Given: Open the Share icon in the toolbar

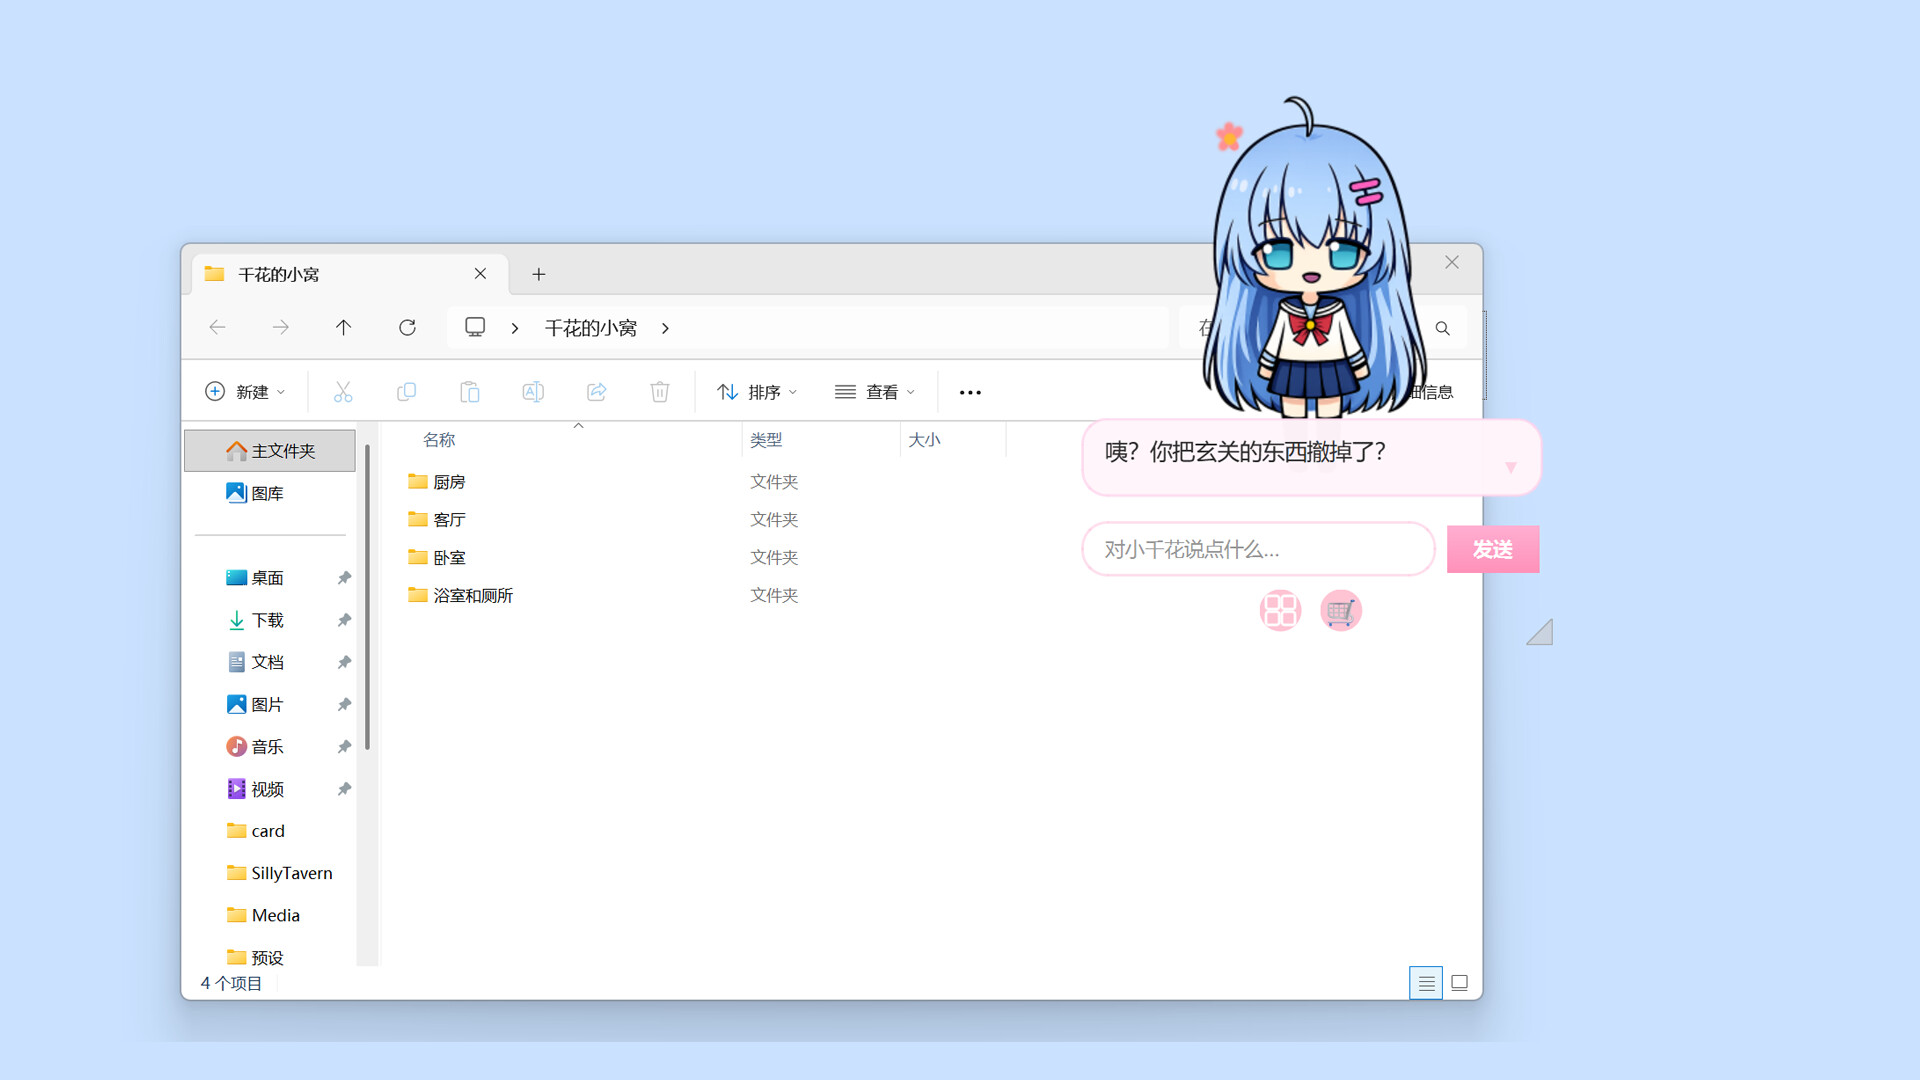Looking at the screenshot, I should (x=596, y=391).
